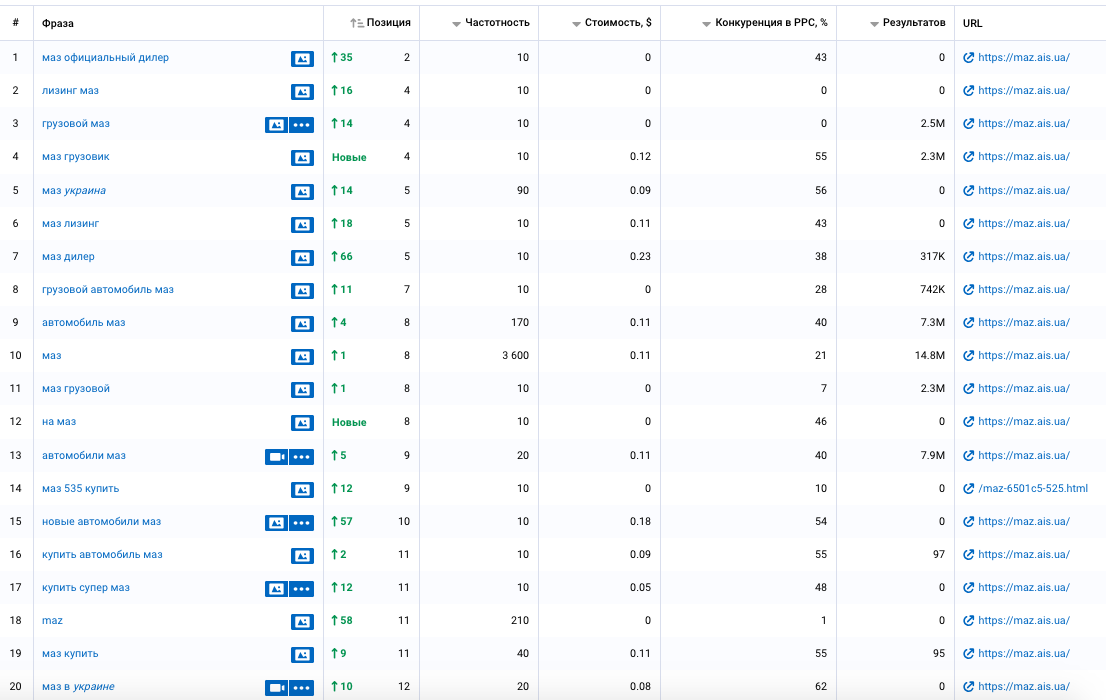Sort table by Частотность column
Image resolution: width=1106 pixels, height=700 pixels.
(491, 23)
